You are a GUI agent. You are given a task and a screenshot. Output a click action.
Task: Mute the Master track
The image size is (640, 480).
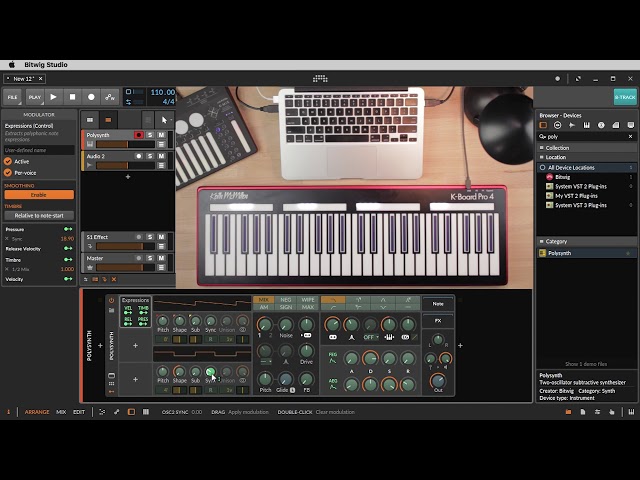tap(161, 258)
